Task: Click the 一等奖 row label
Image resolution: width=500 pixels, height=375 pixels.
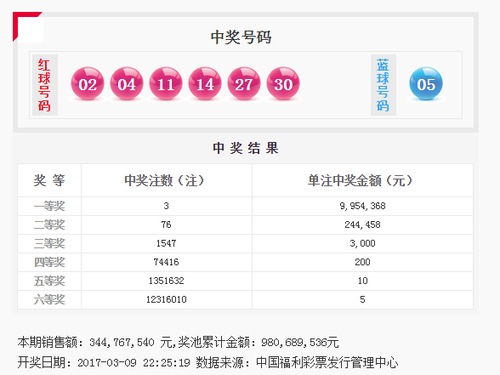Action: (49, 206)
